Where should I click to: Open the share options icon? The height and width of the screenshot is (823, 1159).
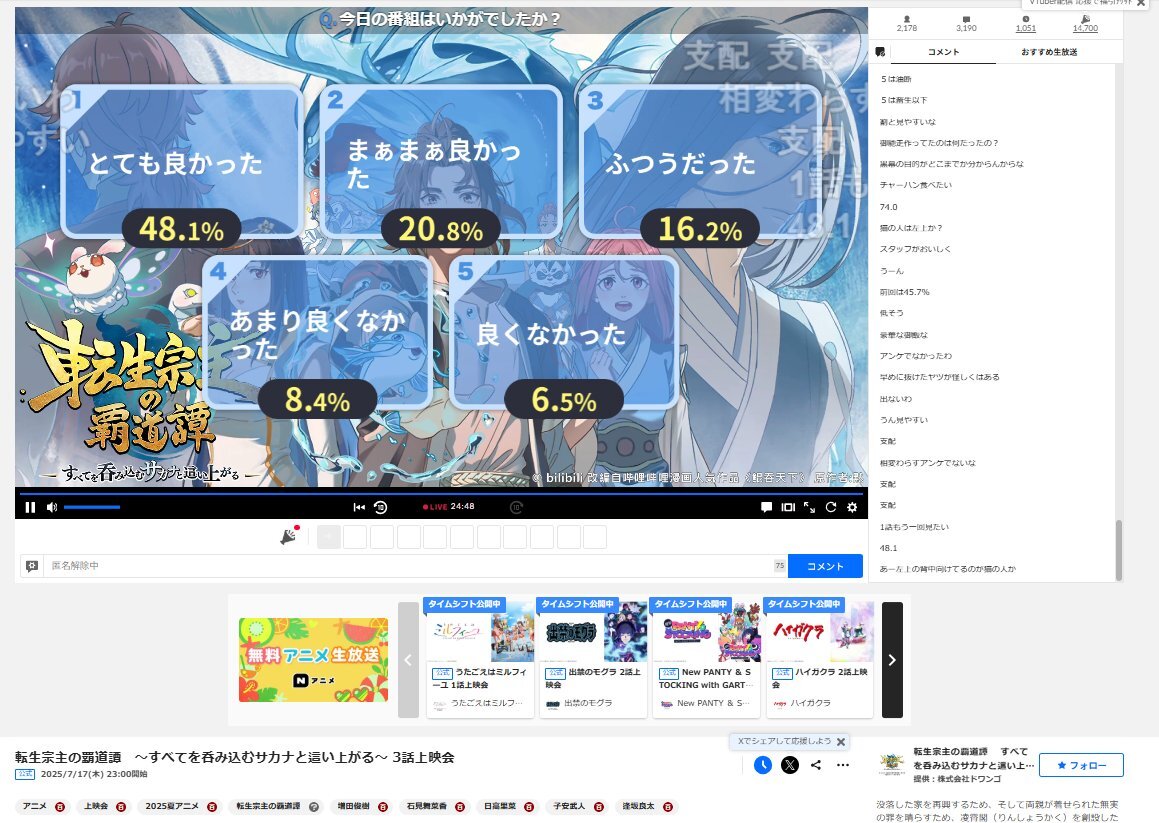pyautogui.click(x=816, y=765)
